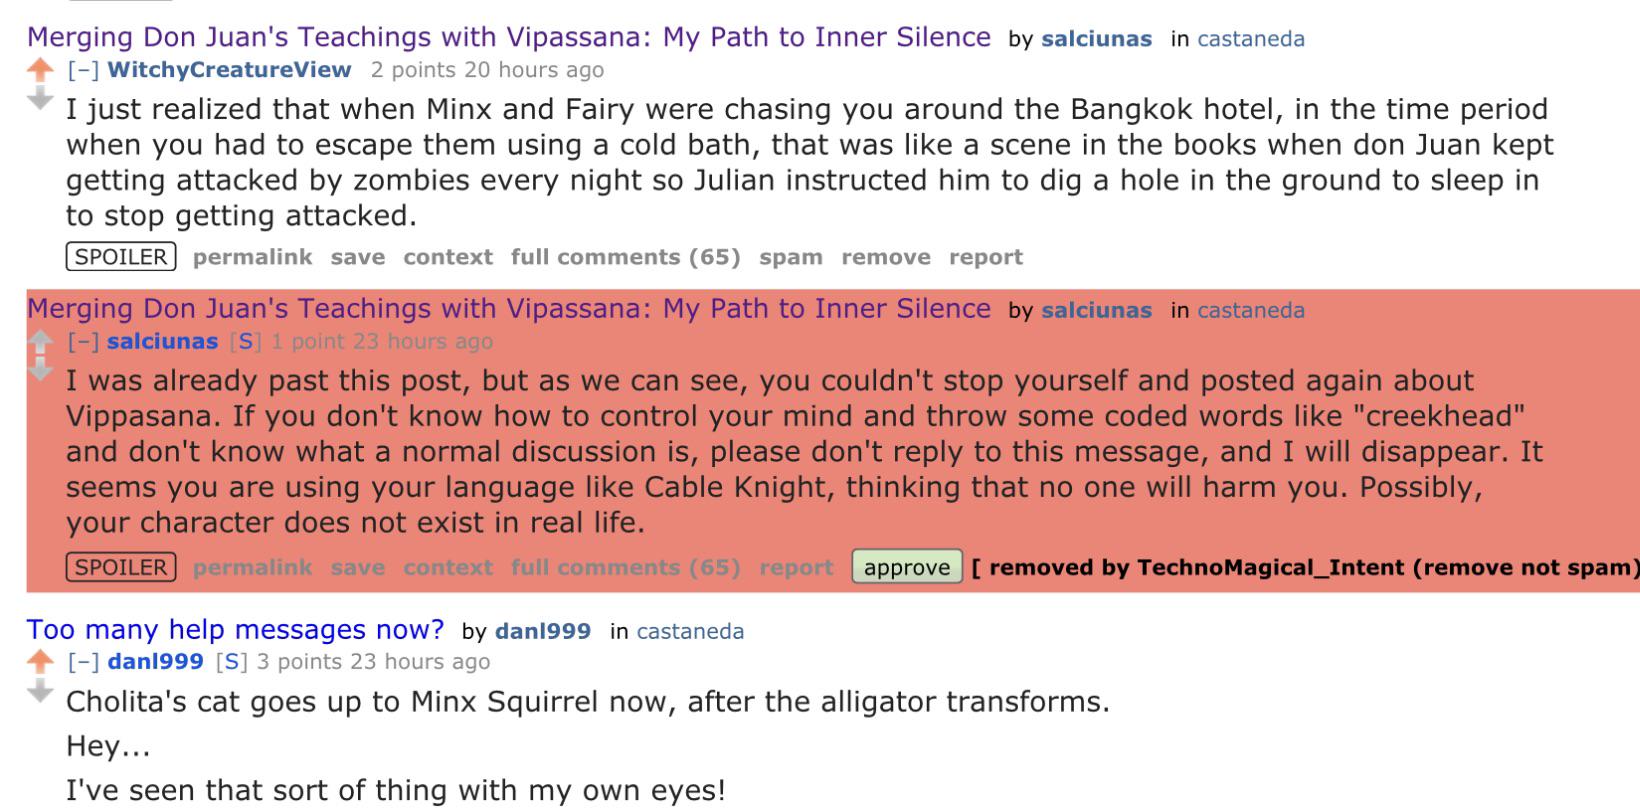Approve the removed salciunas comment
Image resolution: width=1640 pixels, height=812 pixels.
(x=907, y=567)
